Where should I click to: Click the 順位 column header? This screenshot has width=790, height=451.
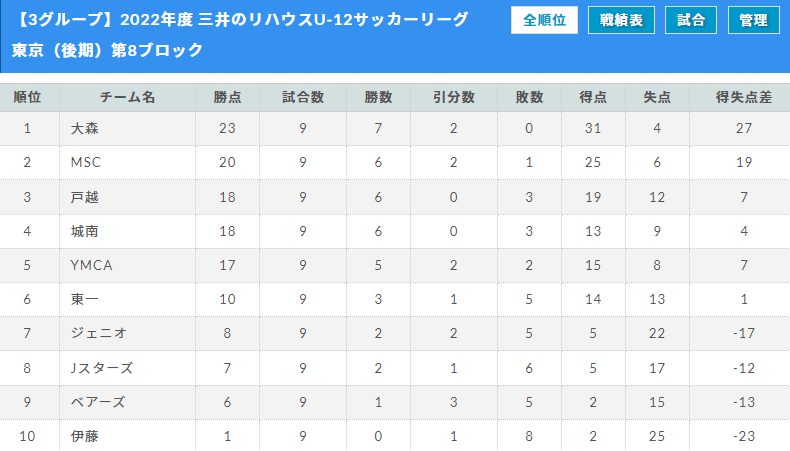pos(27,97)
